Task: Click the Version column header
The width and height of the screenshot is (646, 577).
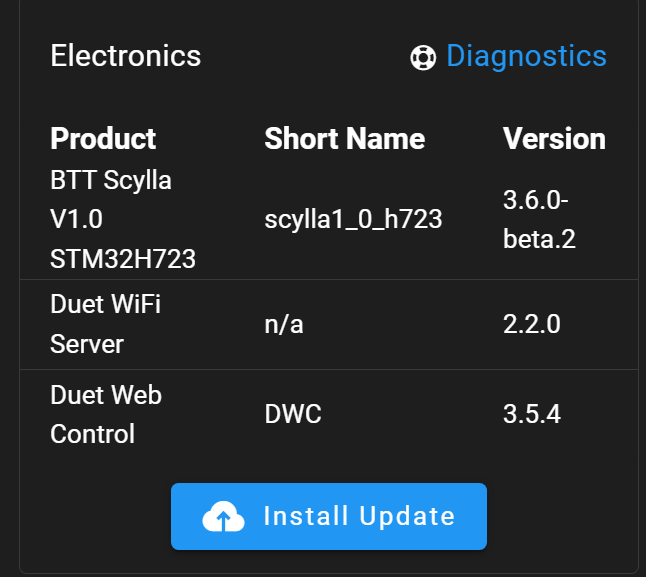Action: pos(554,138)
